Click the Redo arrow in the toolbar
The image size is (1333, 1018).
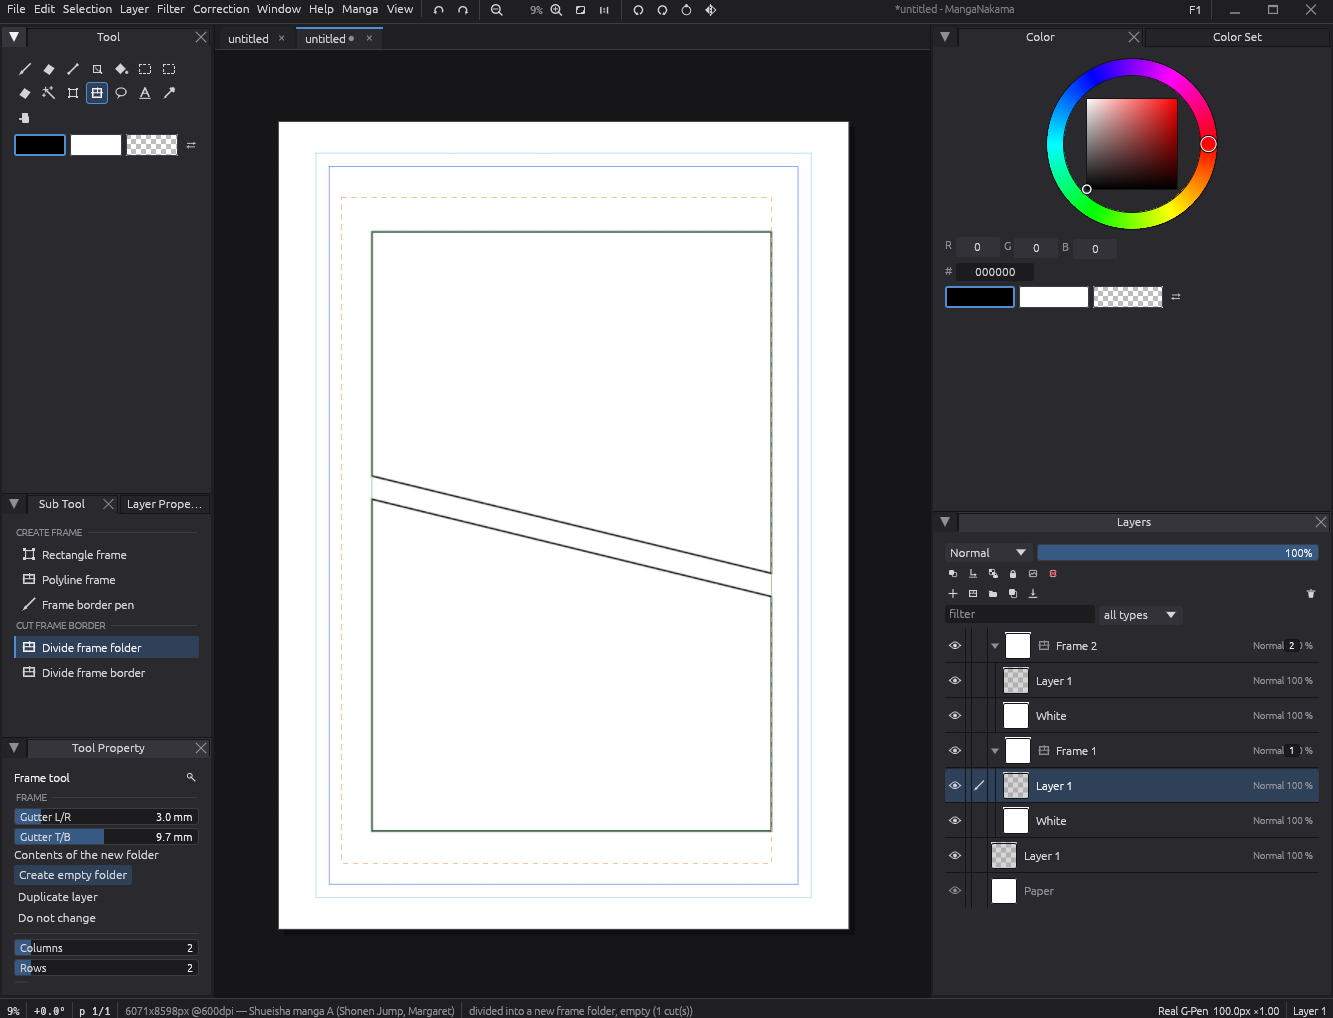pos(463,10)
